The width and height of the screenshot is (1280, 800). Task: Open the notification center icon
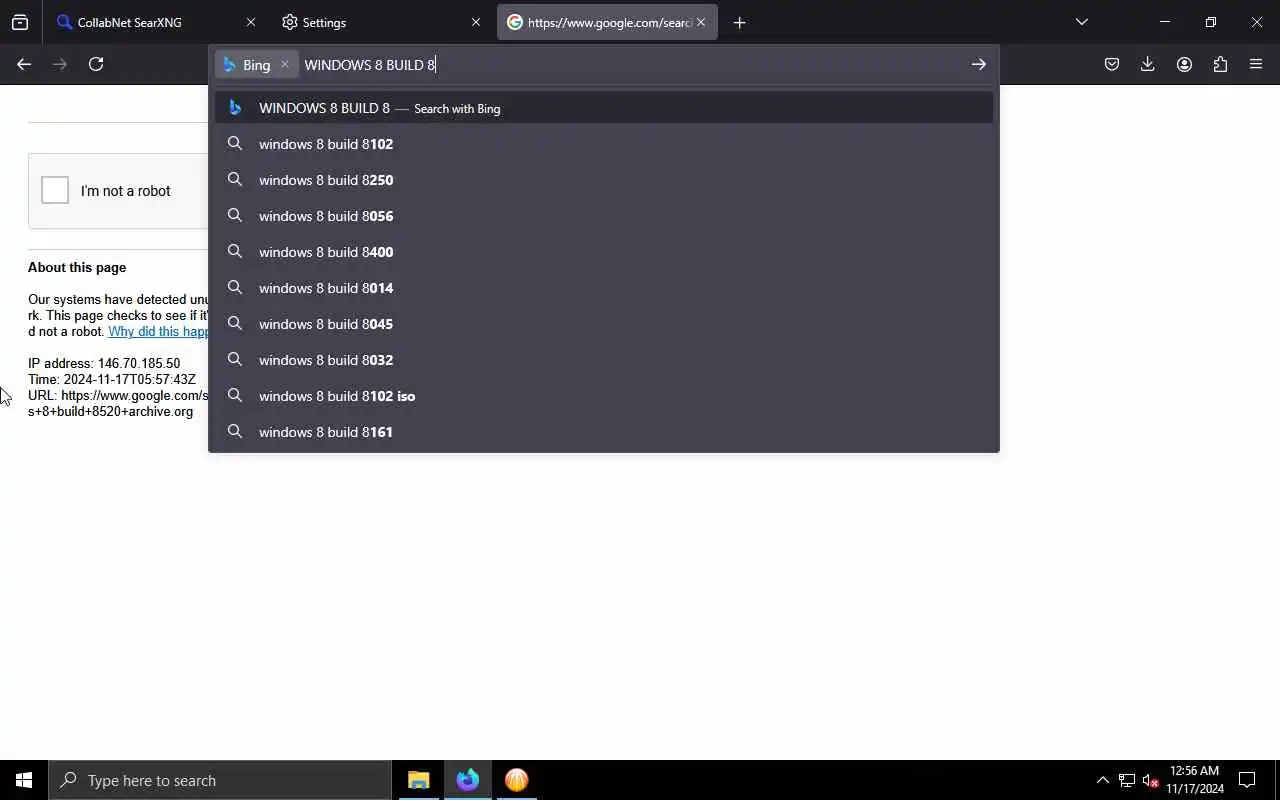[x=1247, y=780]
